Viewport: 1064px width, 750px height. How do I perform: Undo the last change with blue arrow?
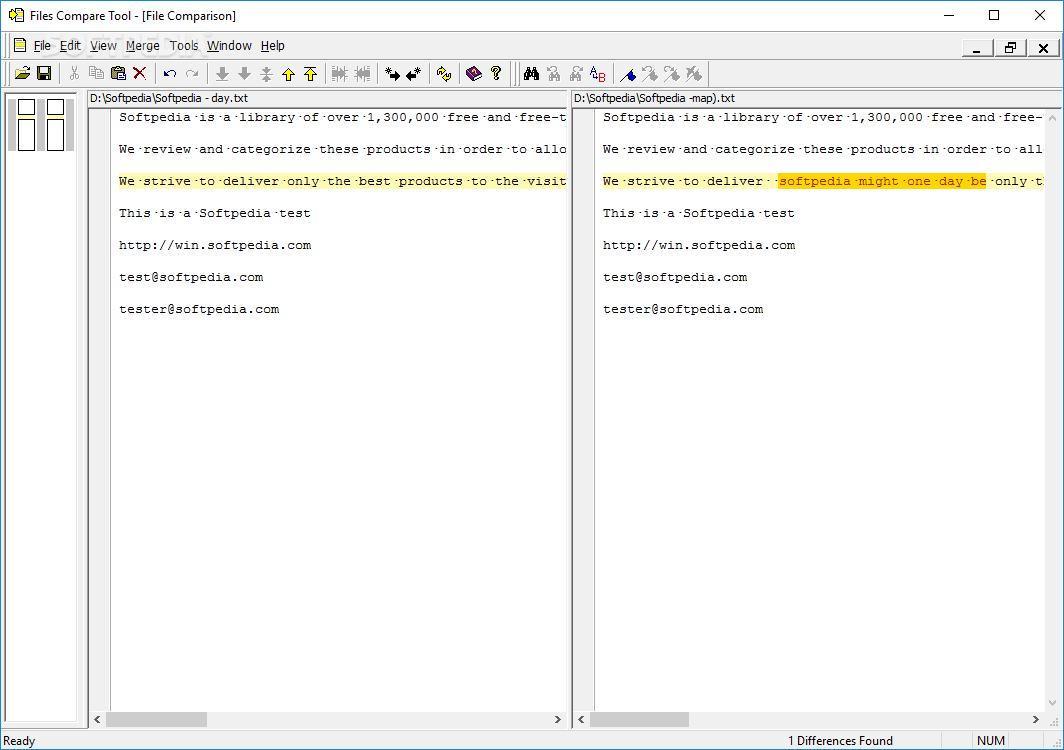(x=170, y=73)
